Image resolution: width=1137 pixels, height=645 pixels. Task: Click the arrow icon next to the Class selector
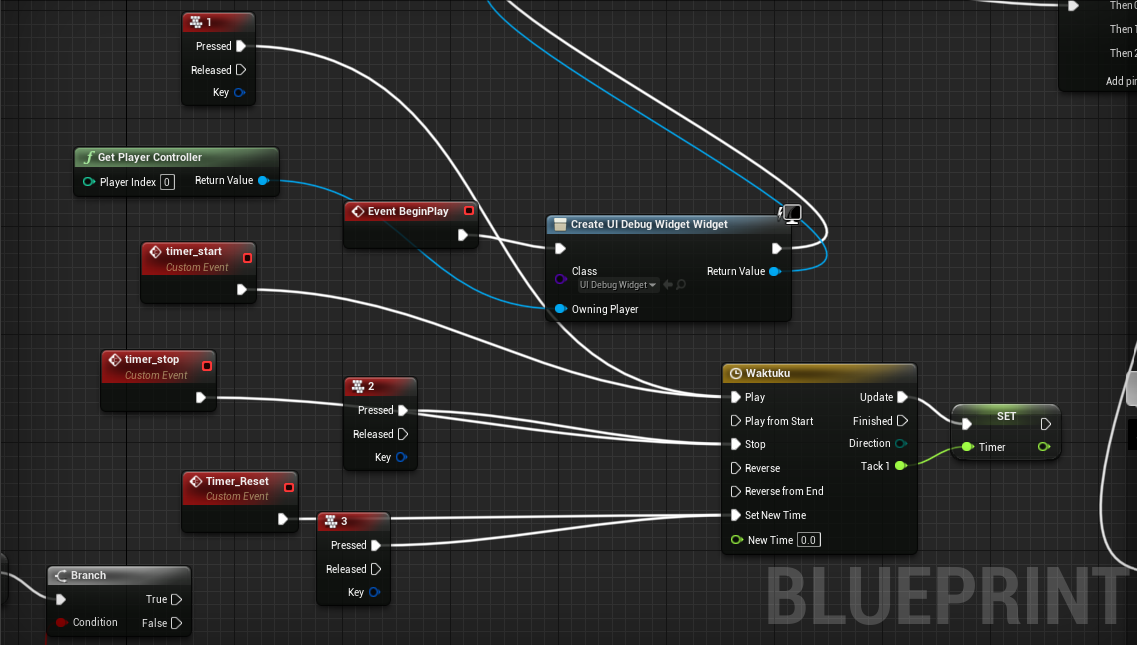click(667, 285)
